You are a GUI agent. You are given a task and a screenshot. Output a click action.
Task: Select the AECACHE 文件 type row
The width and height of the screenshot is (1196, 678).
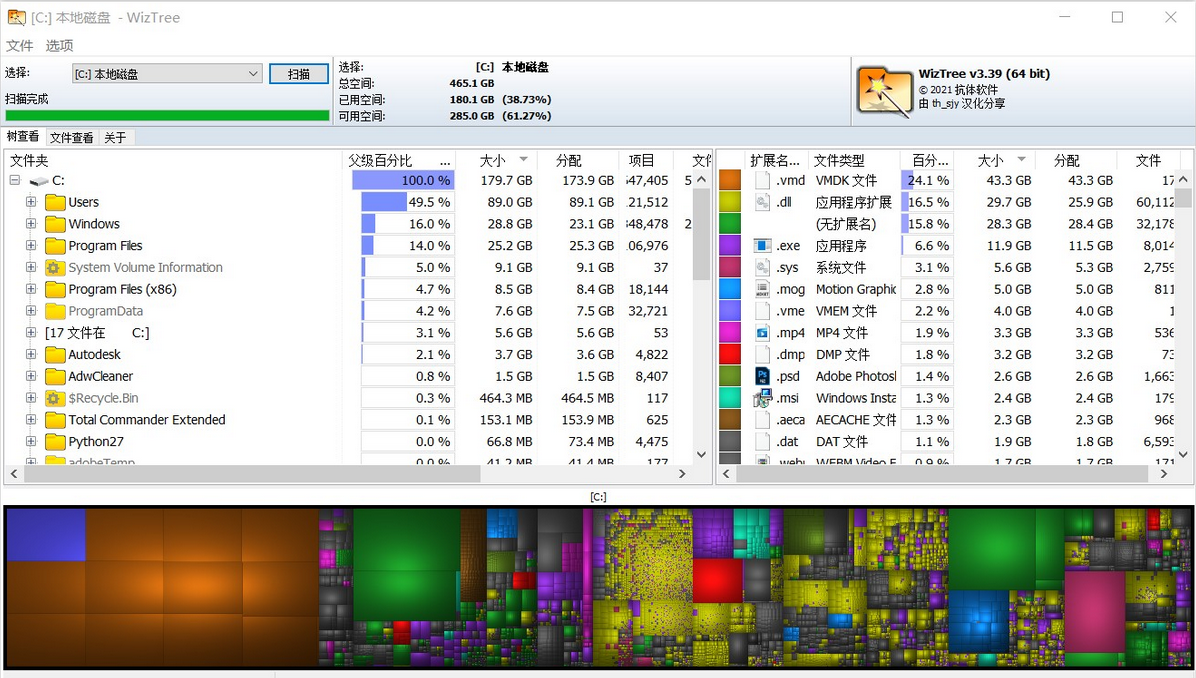856,419
